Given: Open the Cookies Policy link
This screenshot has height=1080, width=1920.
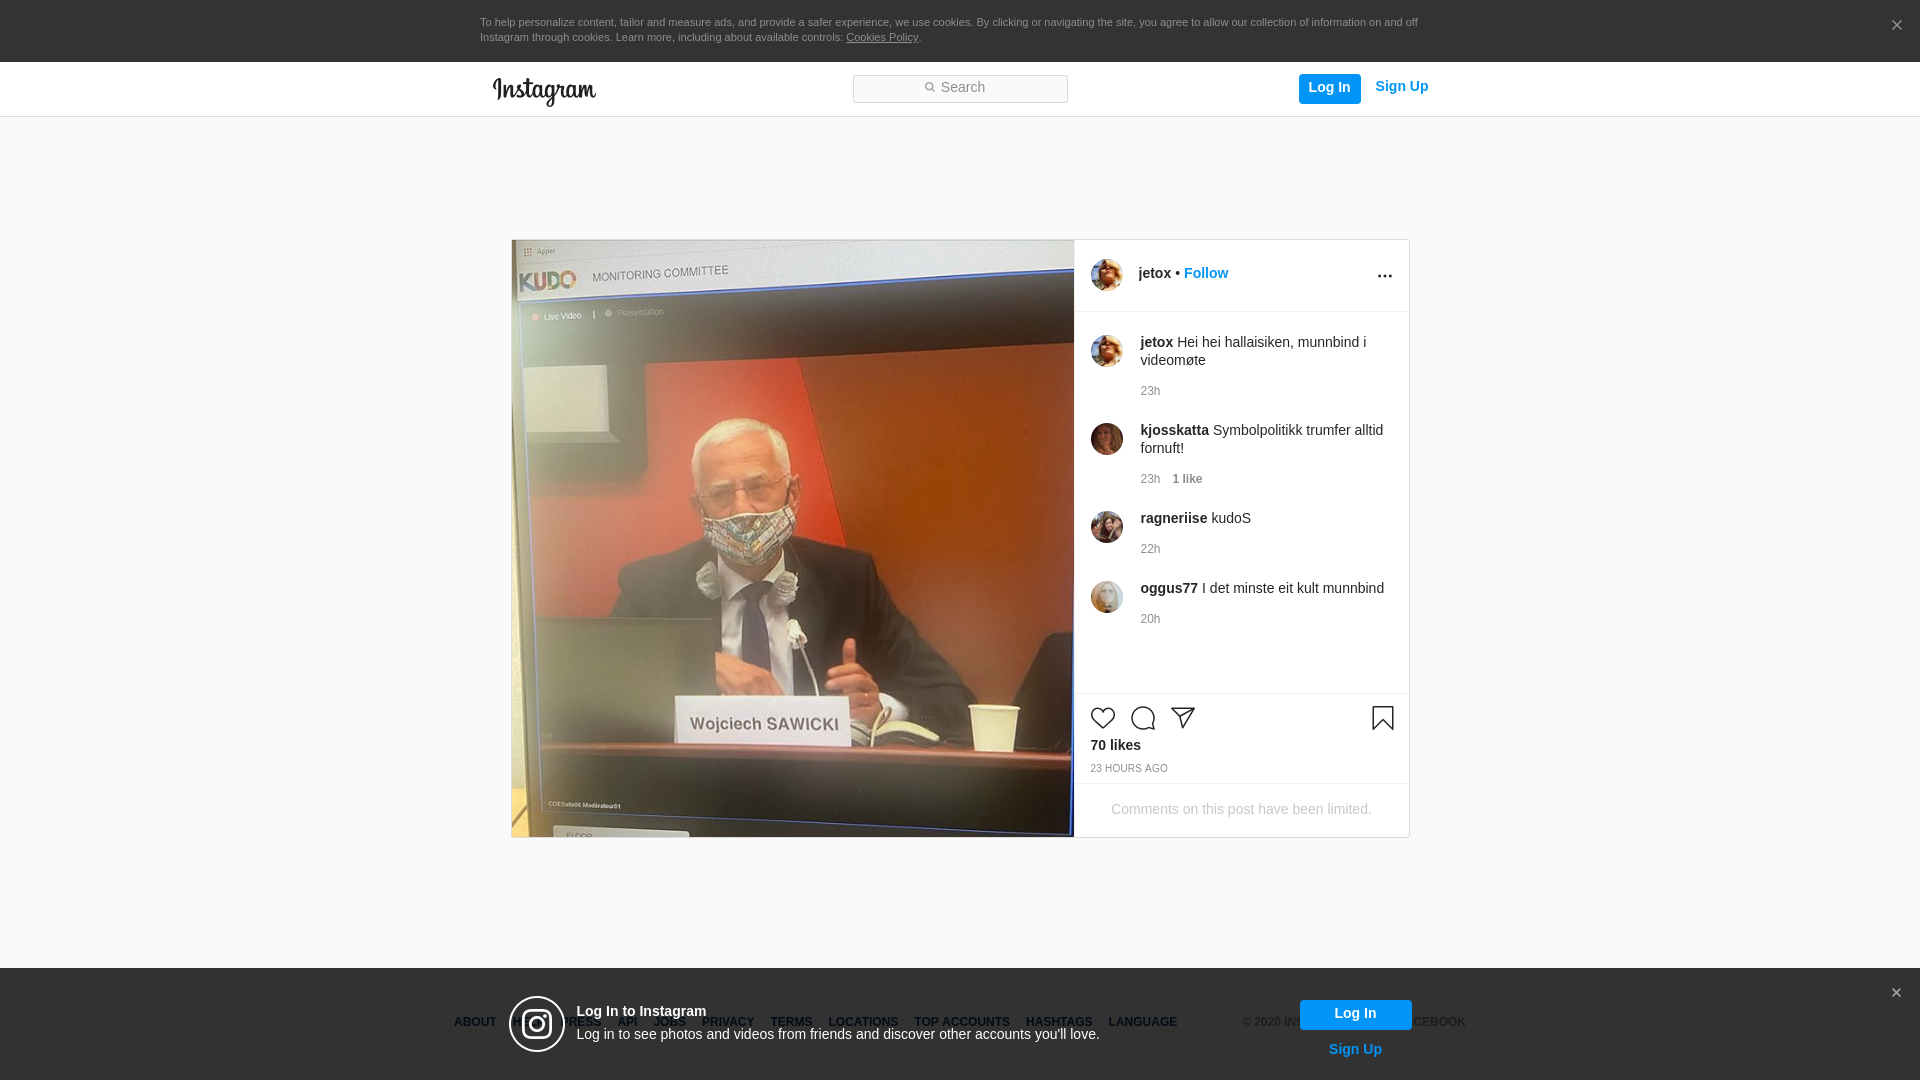Looking at the screenshot, I should (881, 37).
